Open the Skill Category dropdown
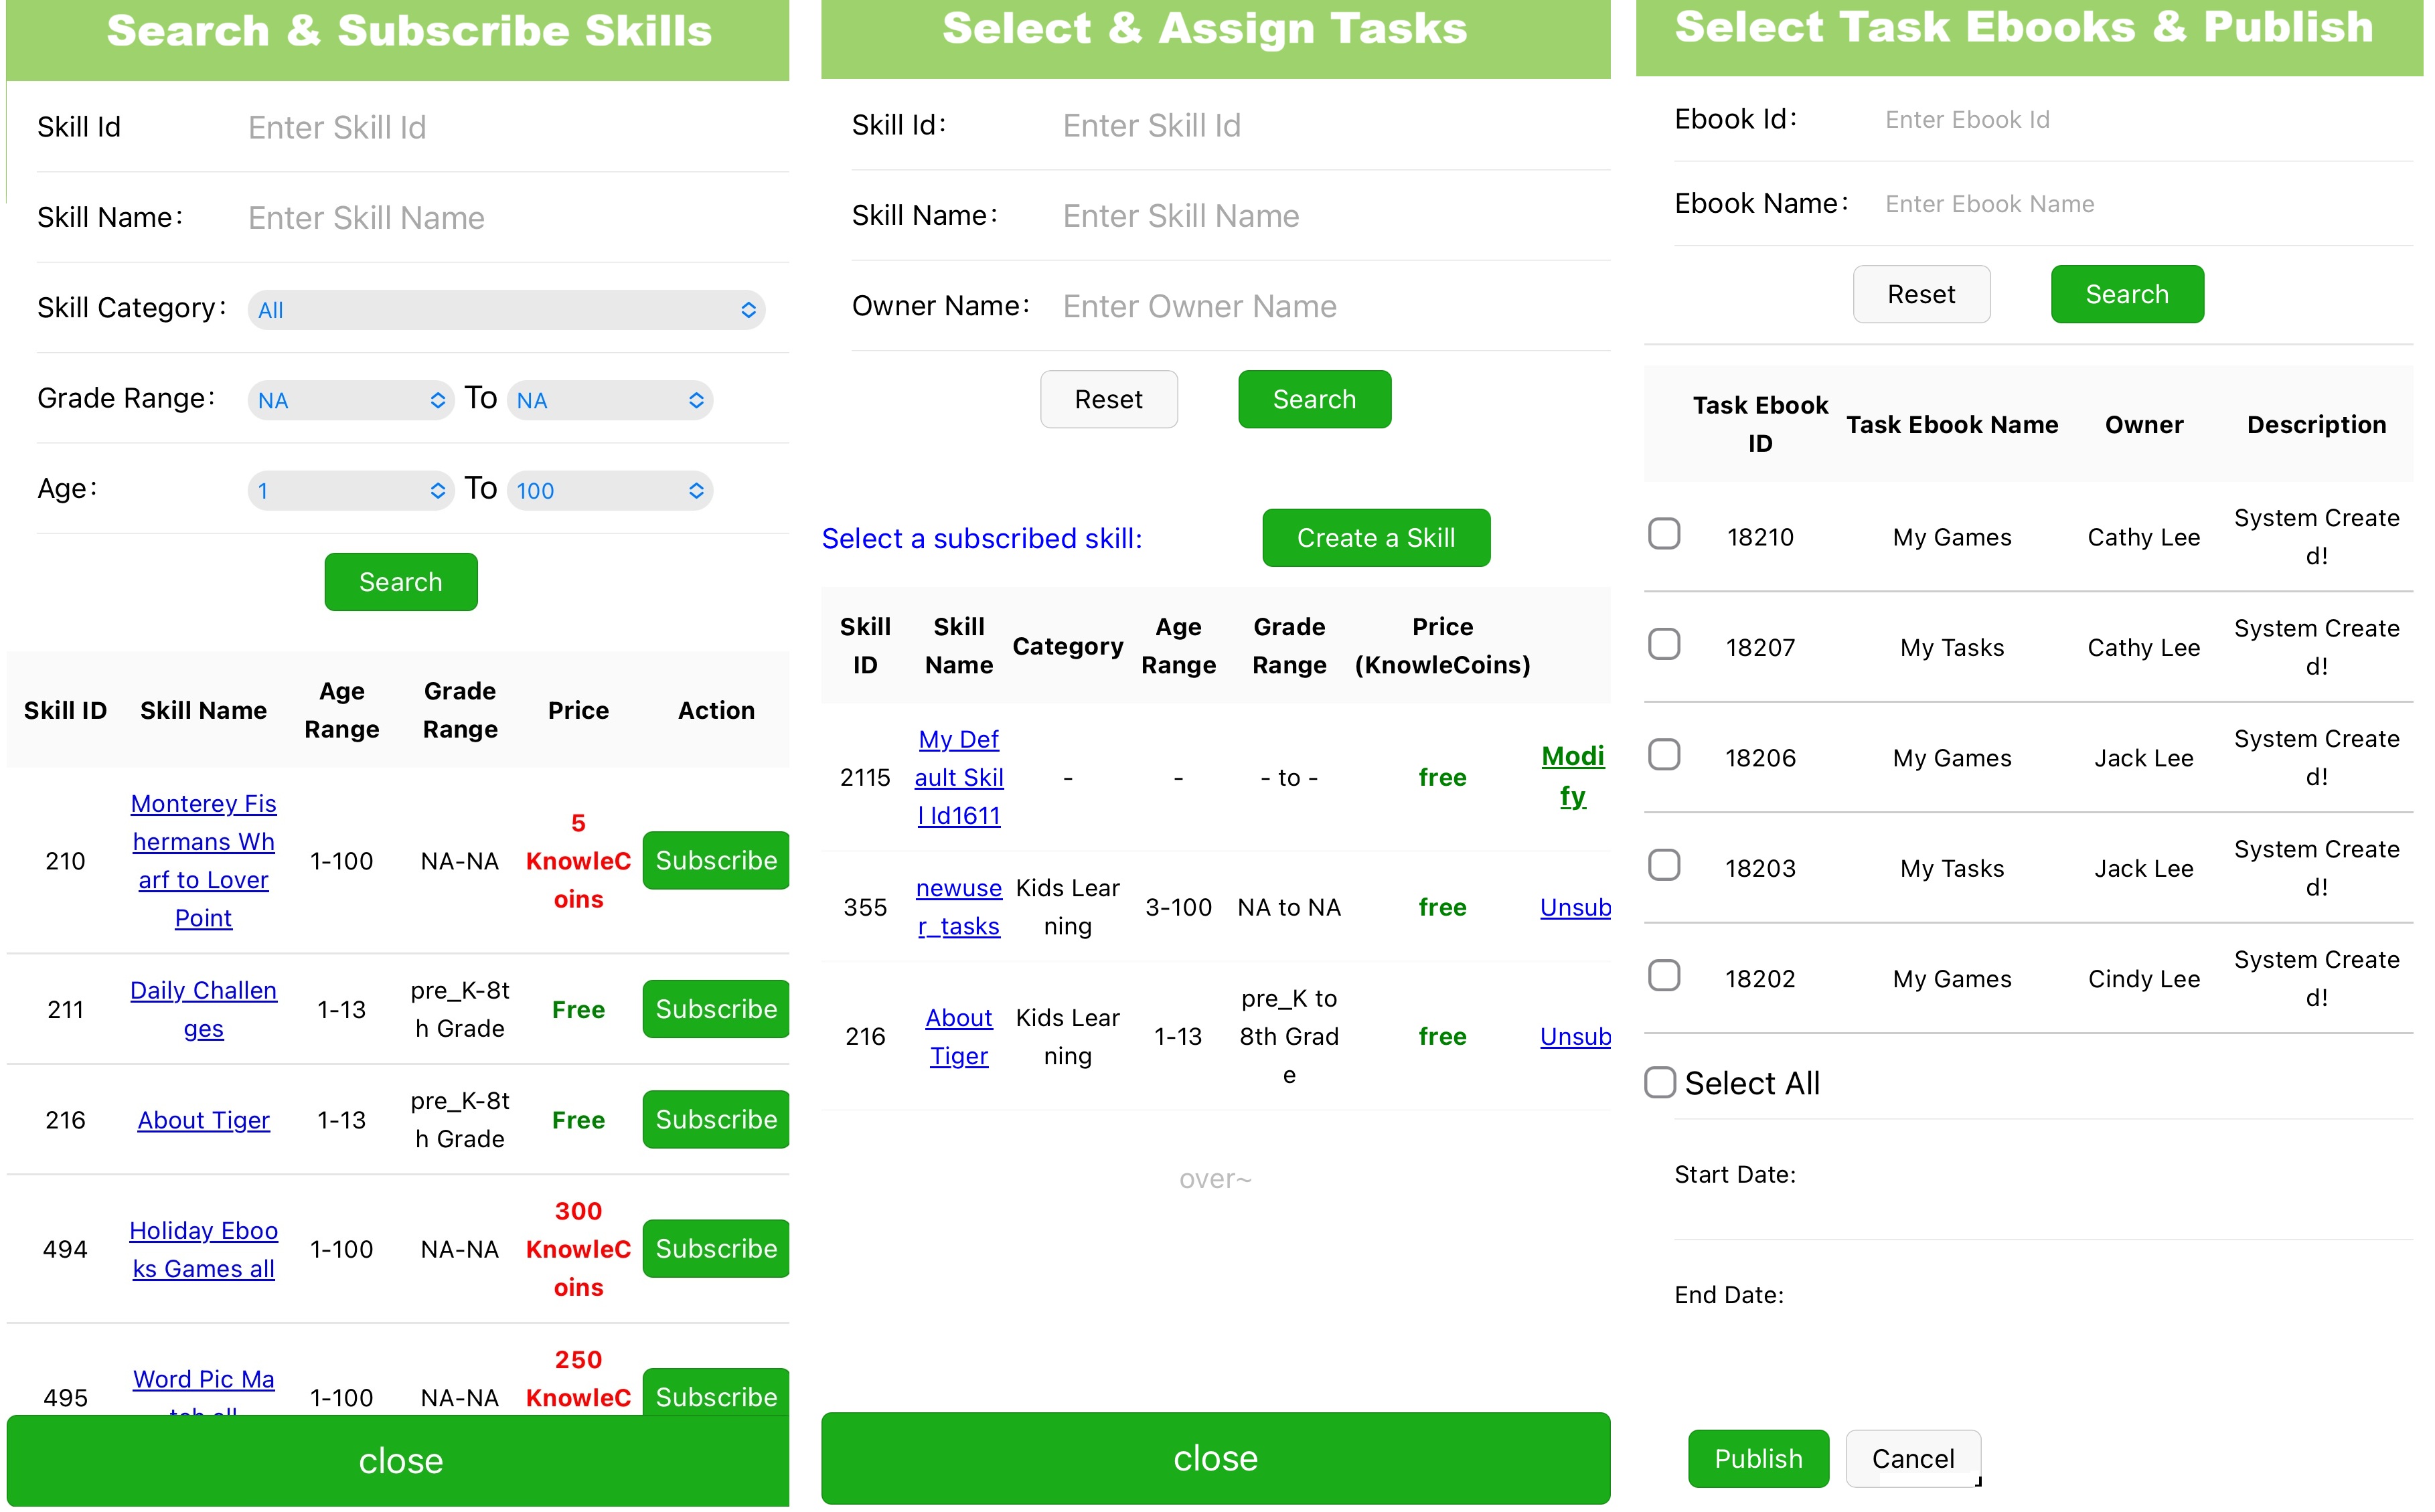Viewport: 2435px width, 1512px height. point(505,310)
